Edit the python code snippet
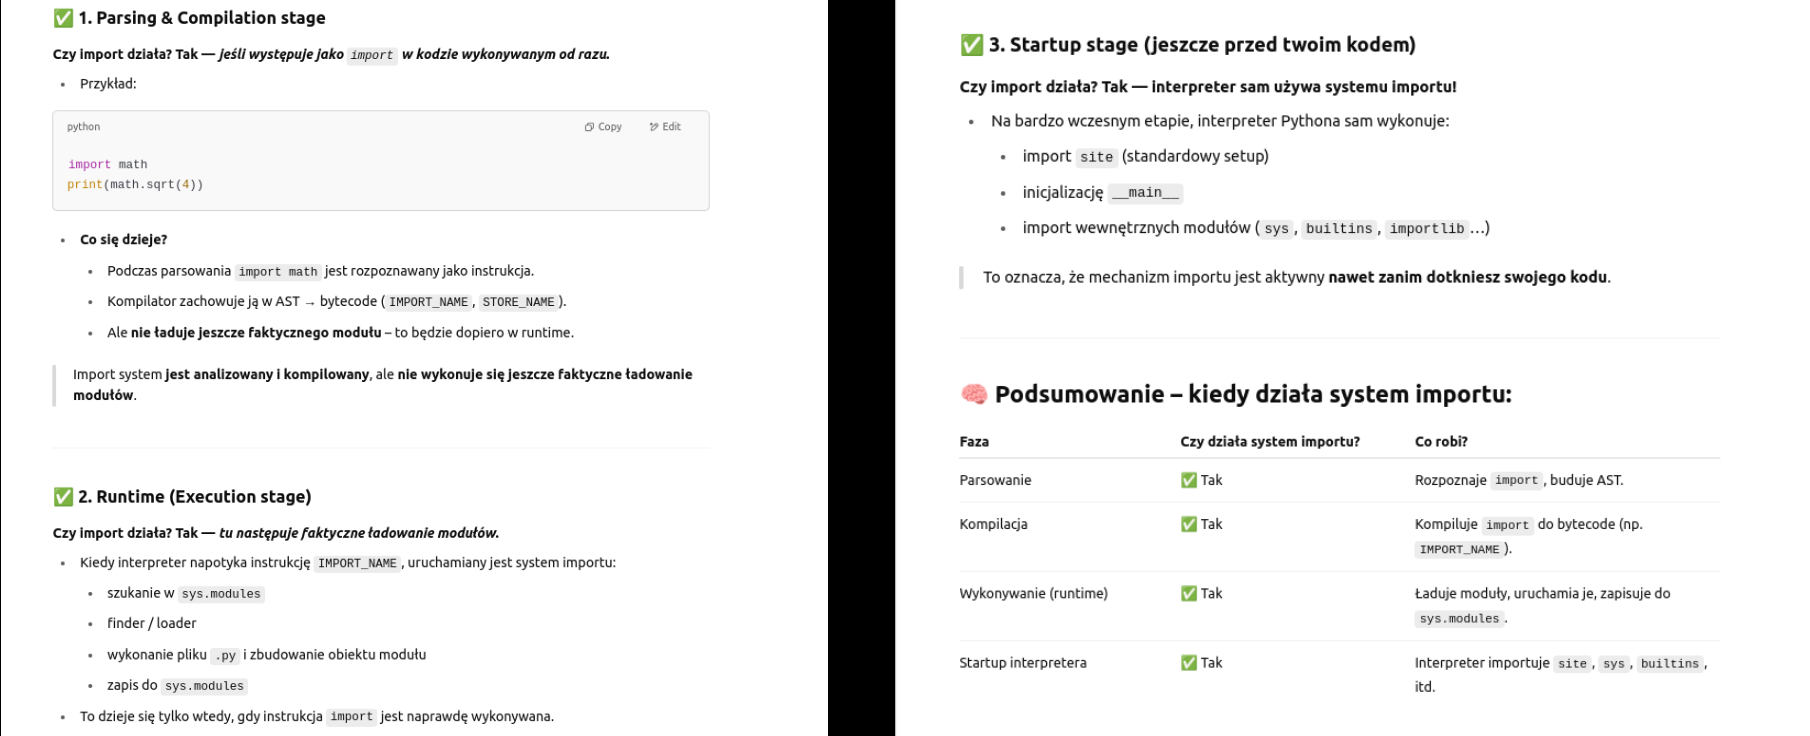 [x=665, y=127]
